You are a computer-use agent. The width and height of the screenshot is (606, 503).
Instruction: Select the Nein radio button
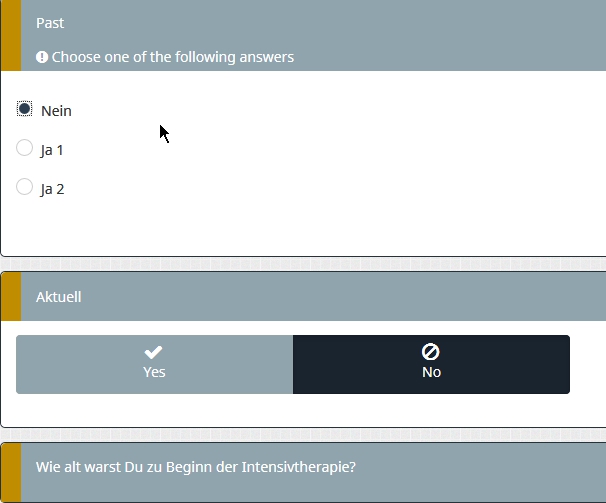[25, 109]
